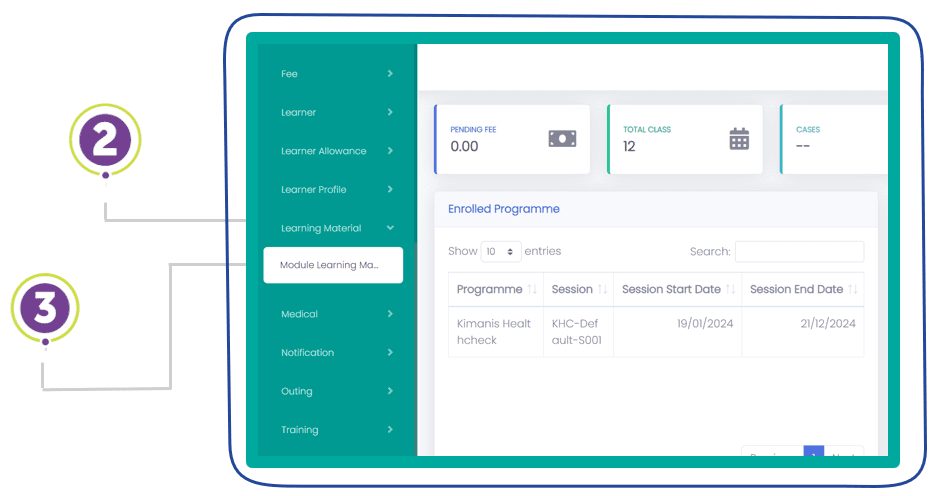Open the entries-per-page dropdown
938x496 pixels.
(501, 252)
